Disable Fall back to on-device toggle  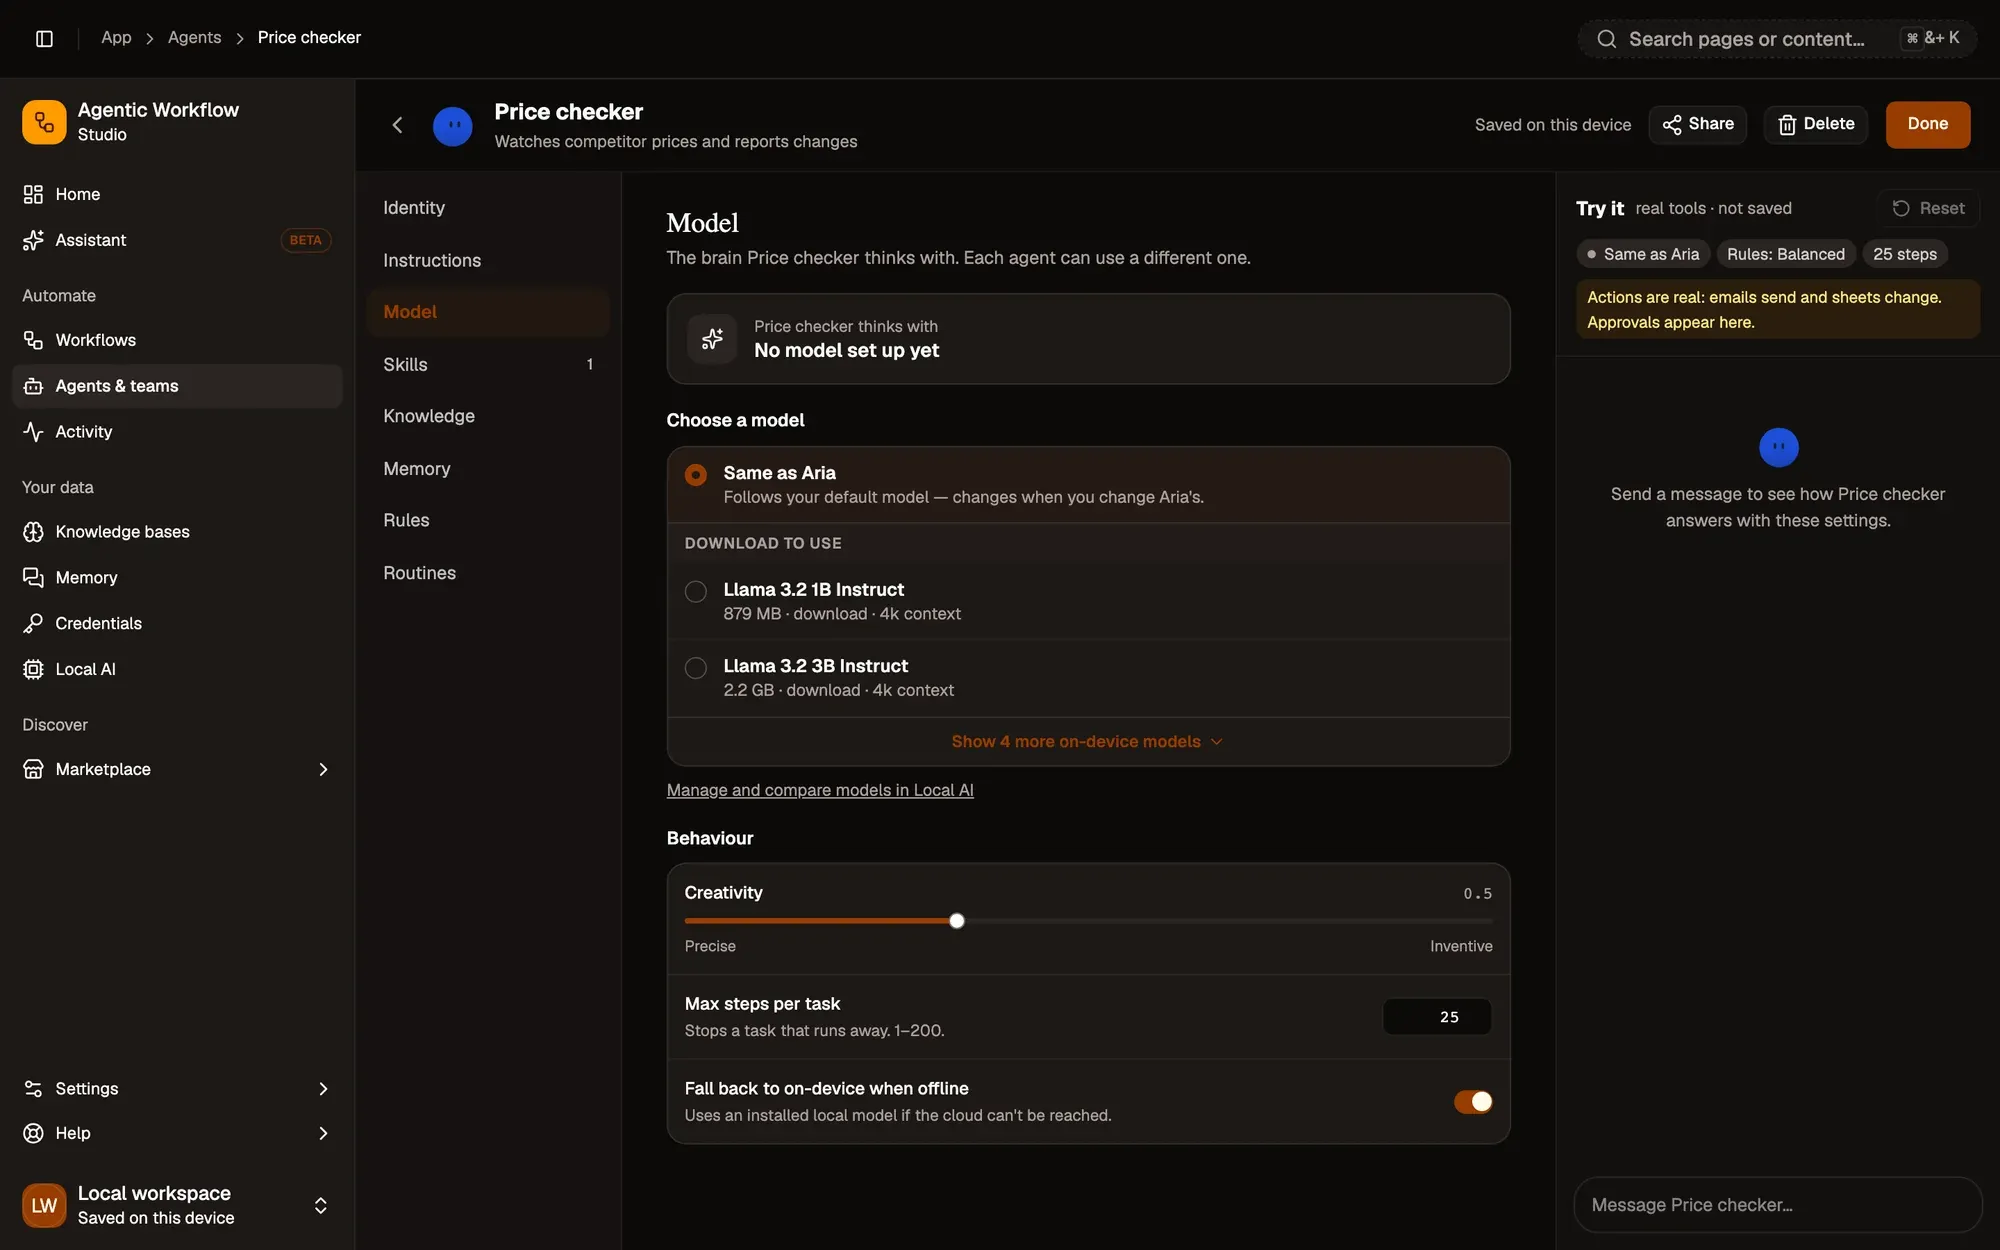[x=1473, y=1101]
